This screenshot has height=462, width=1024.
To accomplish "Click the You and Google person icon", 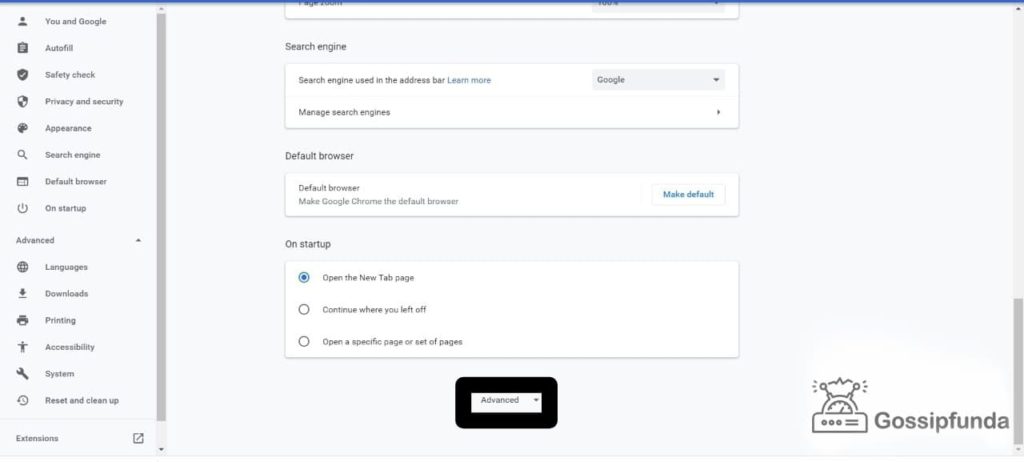I will [23, 22].
